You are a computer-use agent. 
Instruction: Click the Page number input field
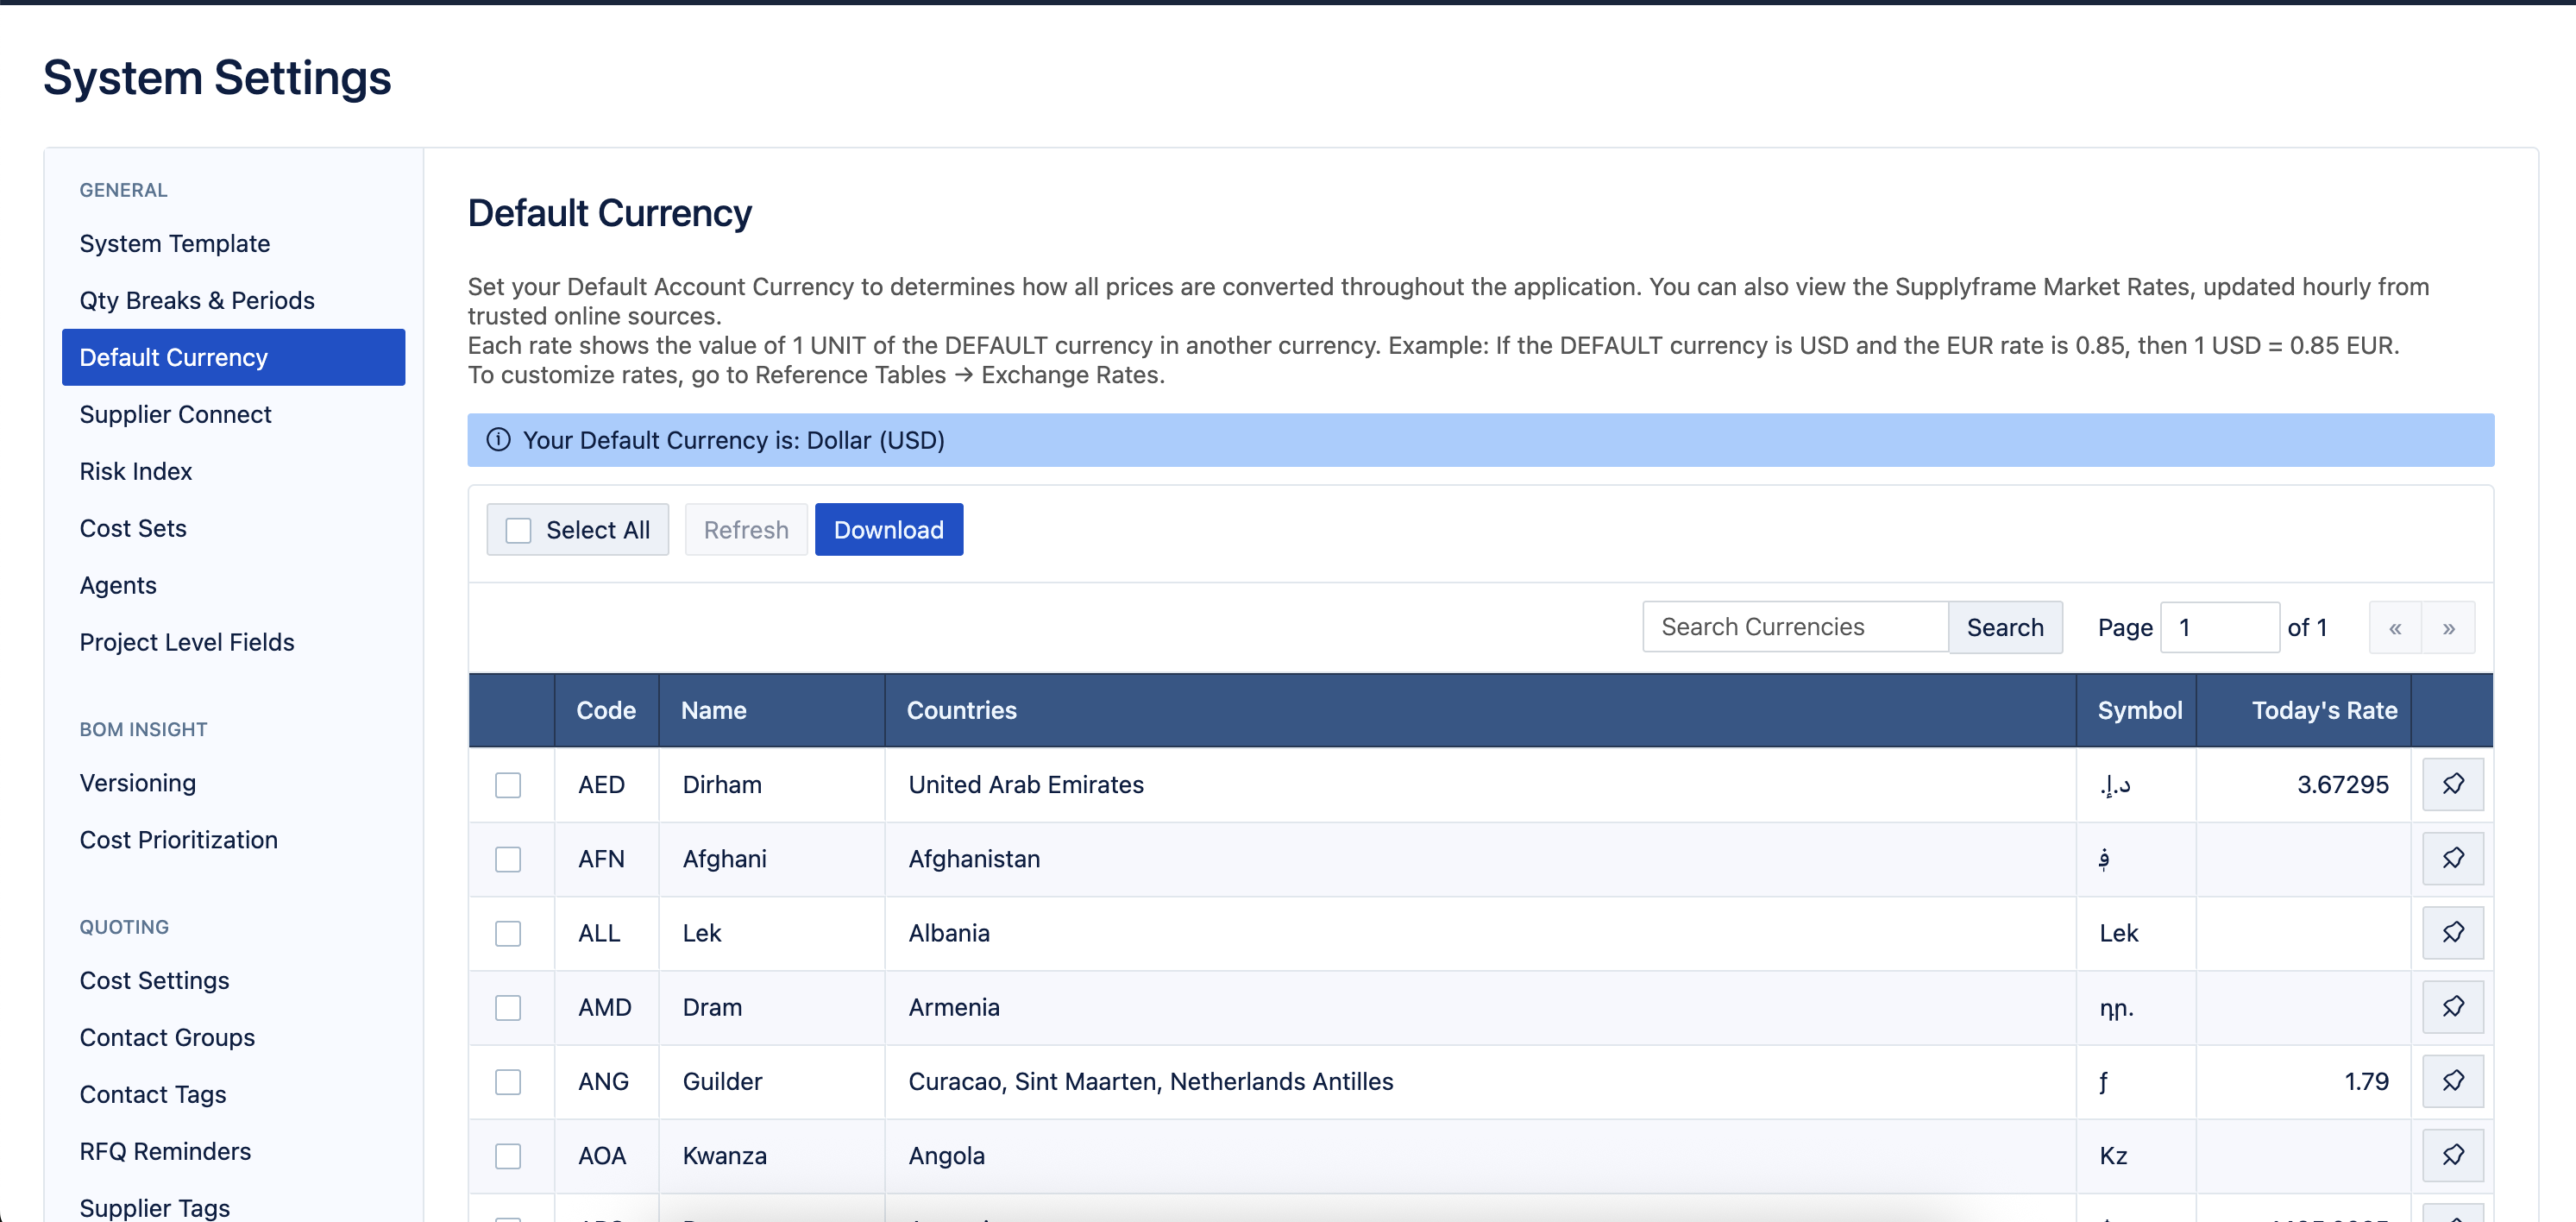coord(2219,627)
